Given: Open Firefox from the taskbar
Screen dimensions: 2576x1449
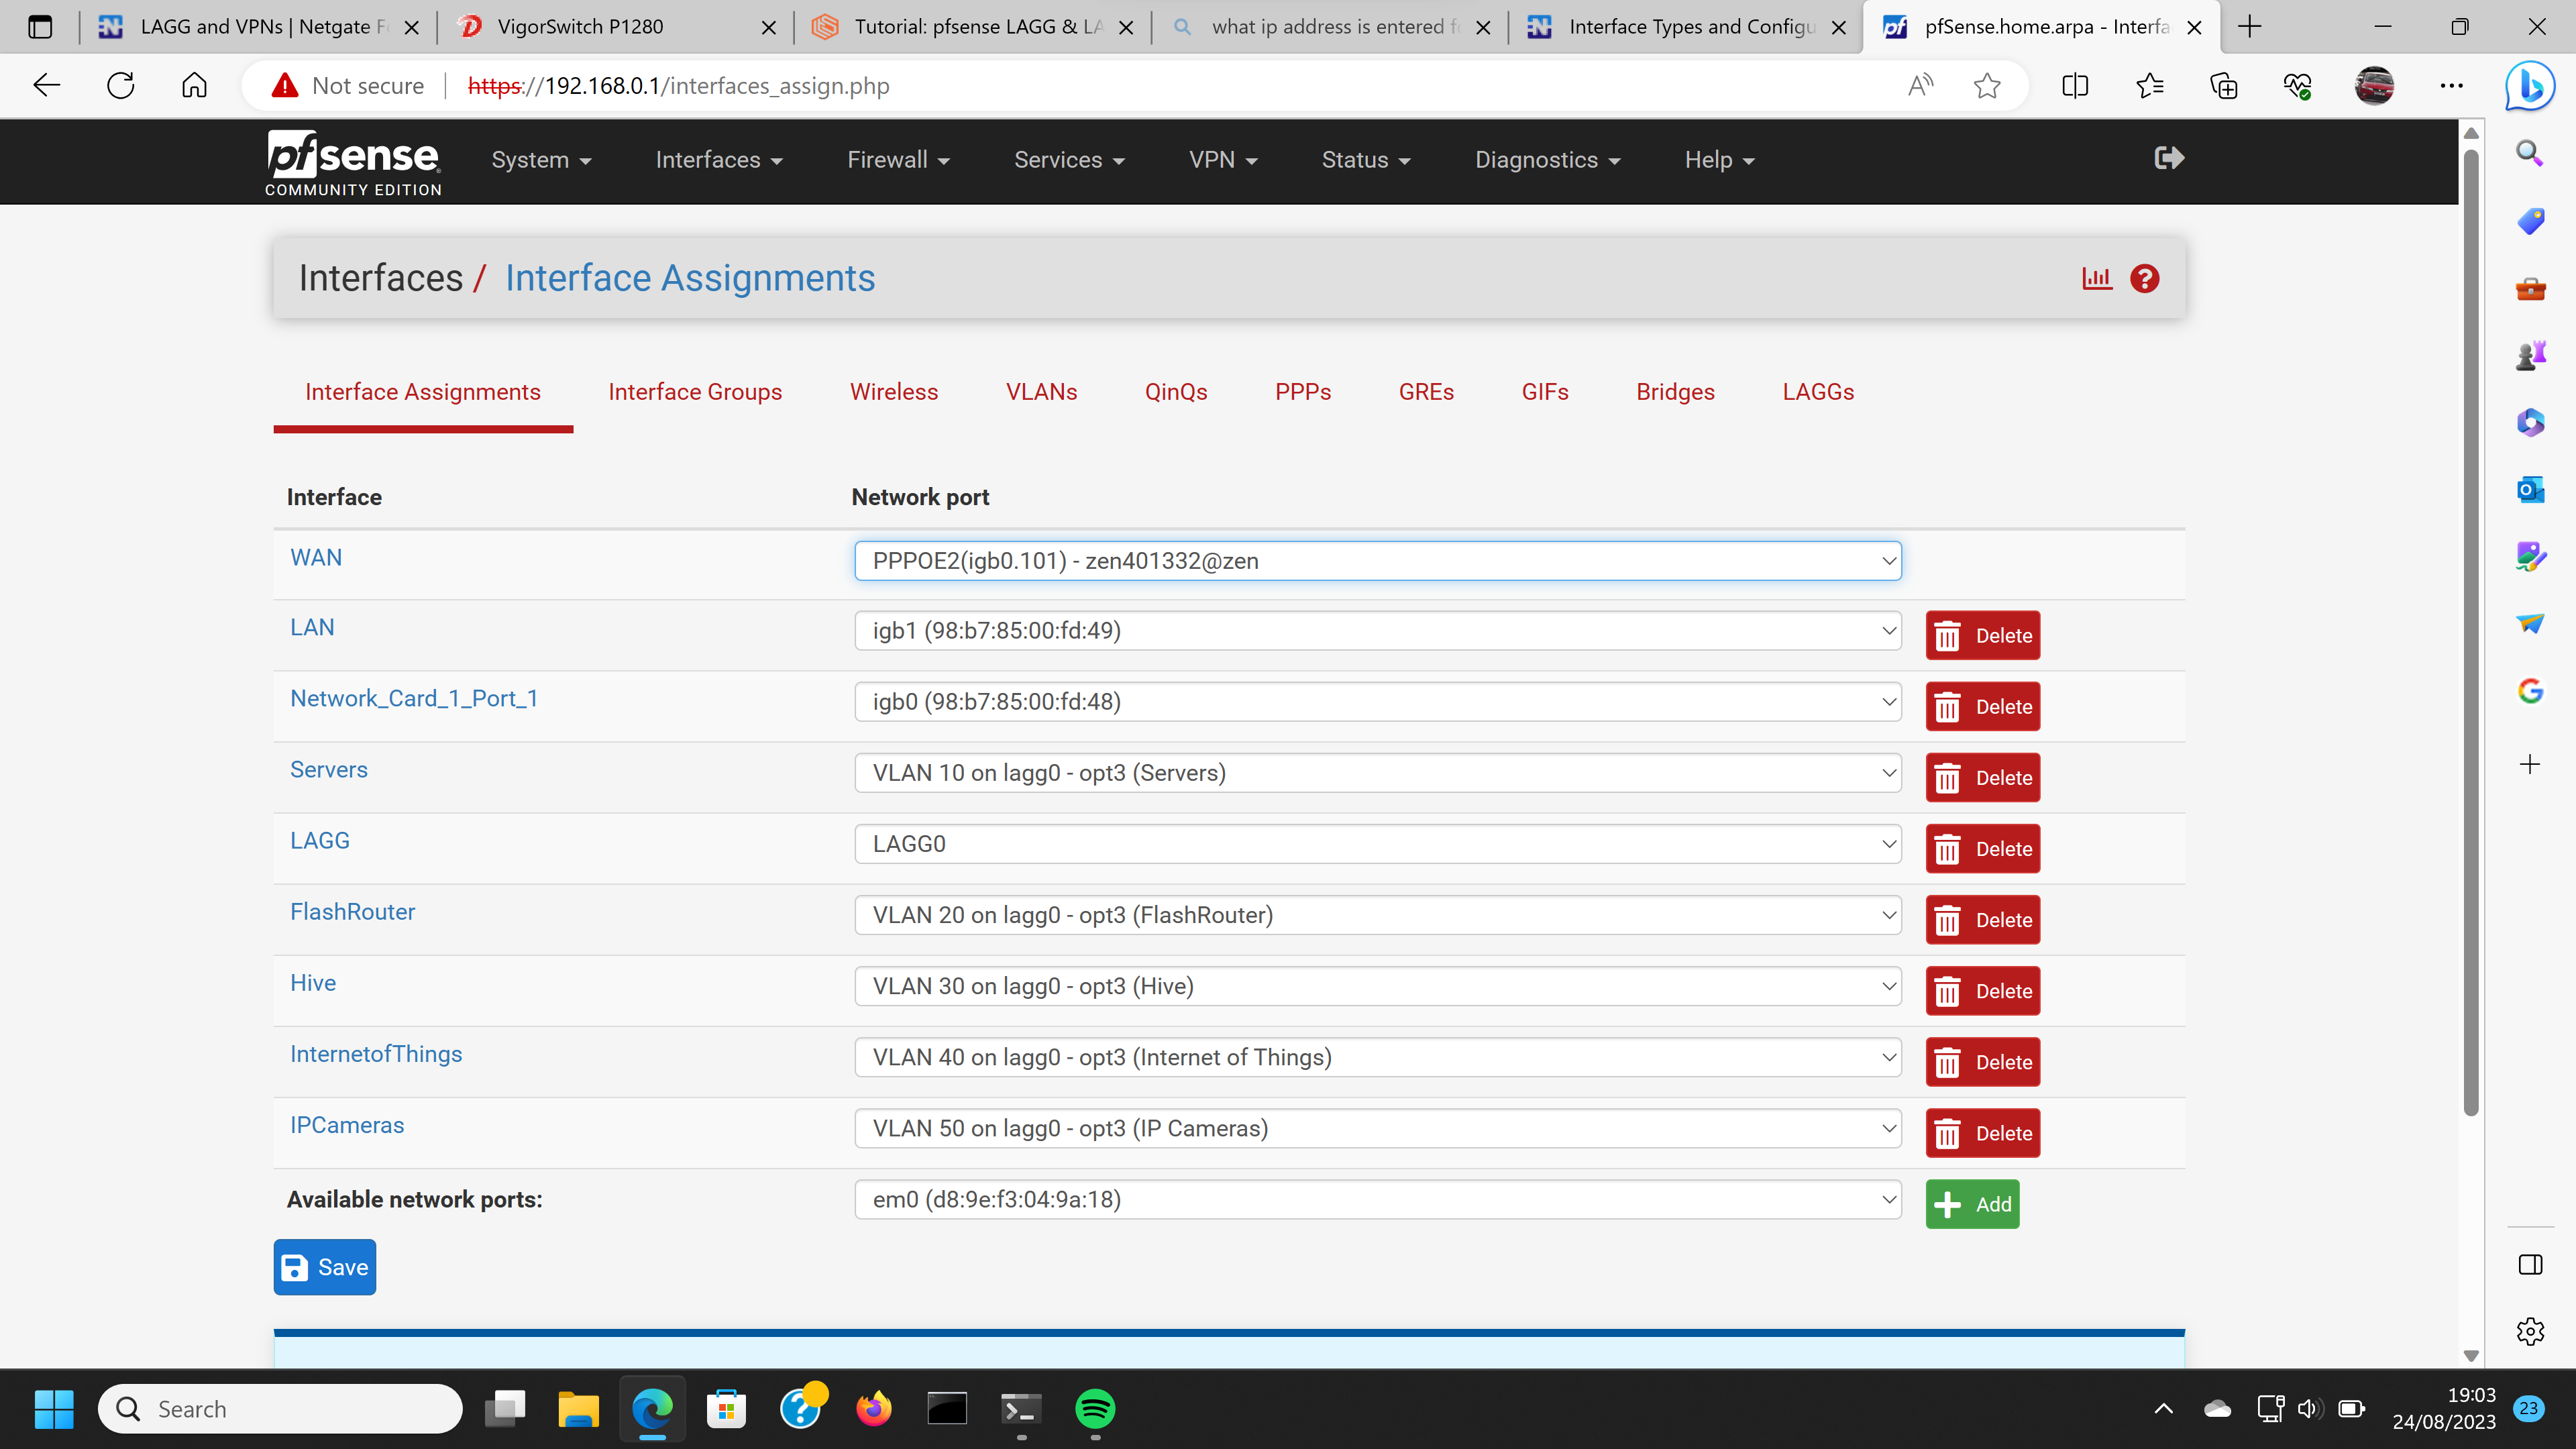Looking at the screenshot, I should point(873,1409).
